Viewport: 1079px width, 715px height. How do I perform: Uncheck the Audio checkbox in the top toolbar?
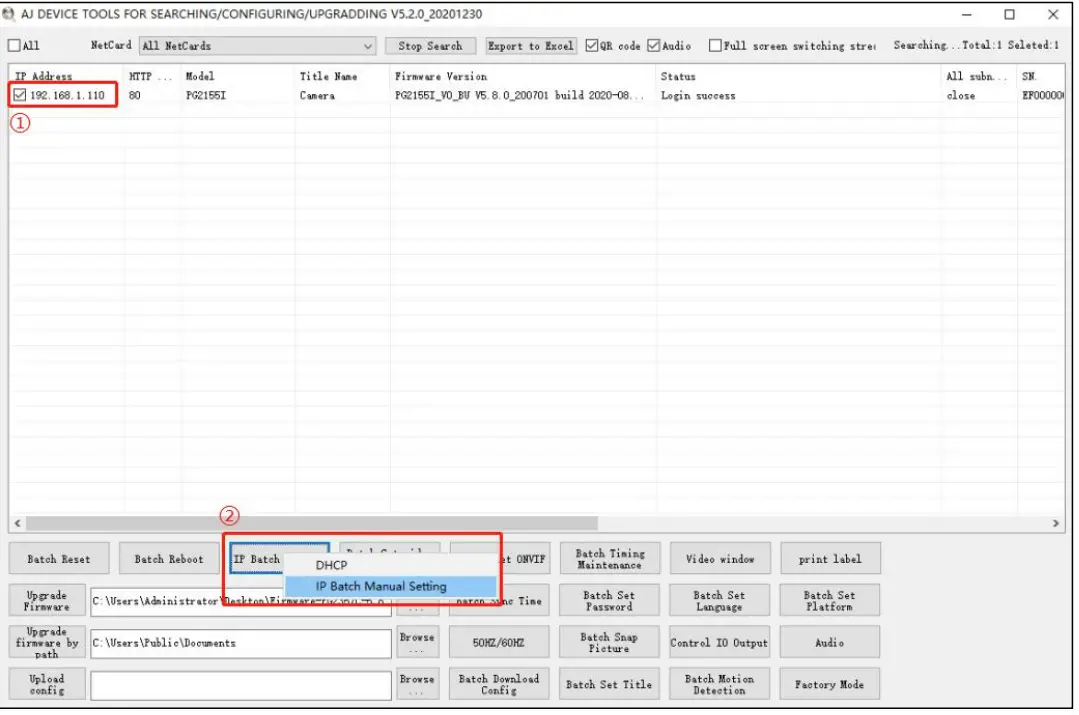654,45
